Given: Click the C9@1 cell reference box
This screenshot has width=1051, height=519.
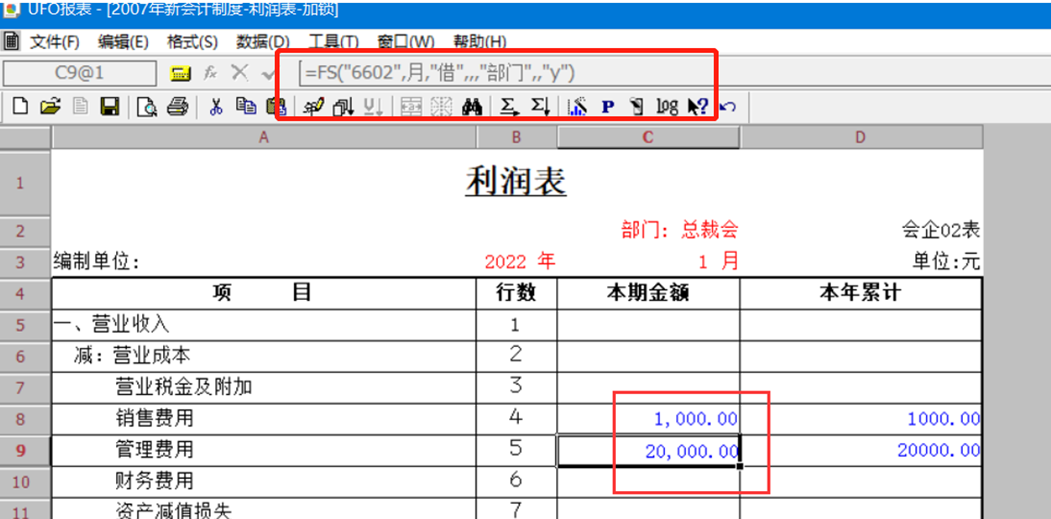Looking at the screenshot, I should point(79,73).
